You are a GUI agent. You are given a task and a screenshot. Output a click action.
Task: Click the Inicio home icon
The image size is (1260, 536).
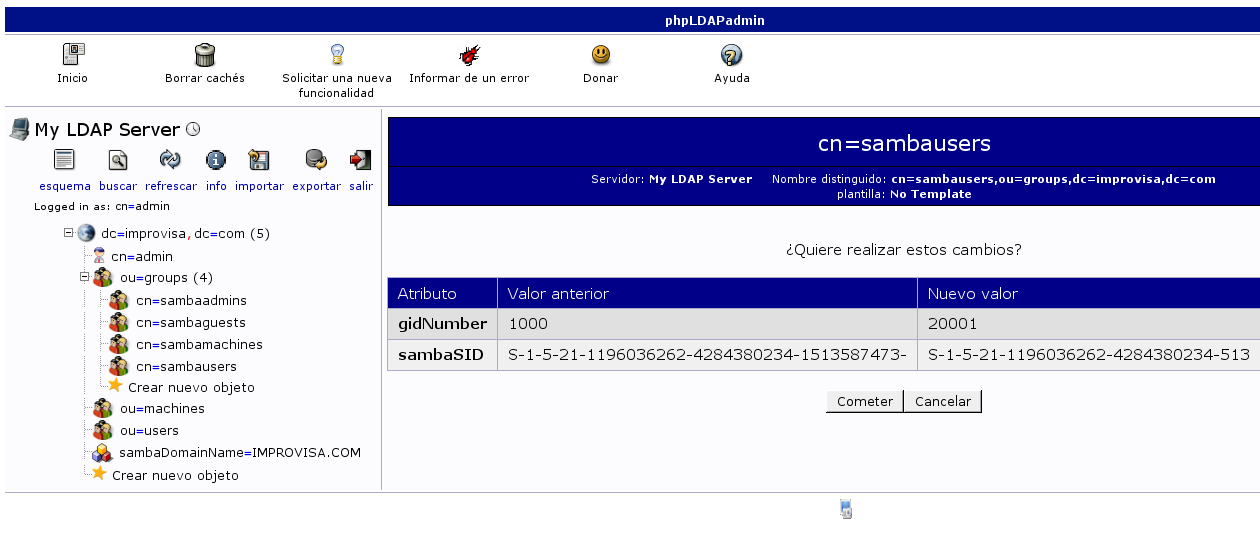(x=72, y=55)
